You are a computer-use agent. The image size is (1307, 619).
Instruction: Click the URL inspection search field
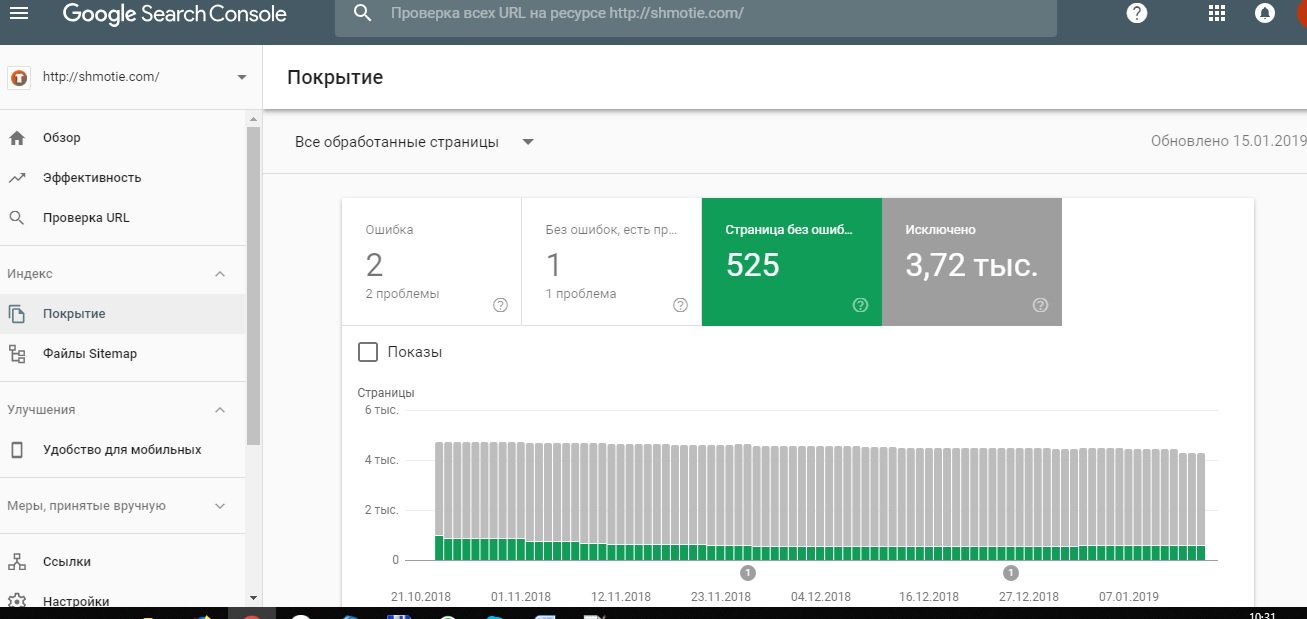pos(700,15)
